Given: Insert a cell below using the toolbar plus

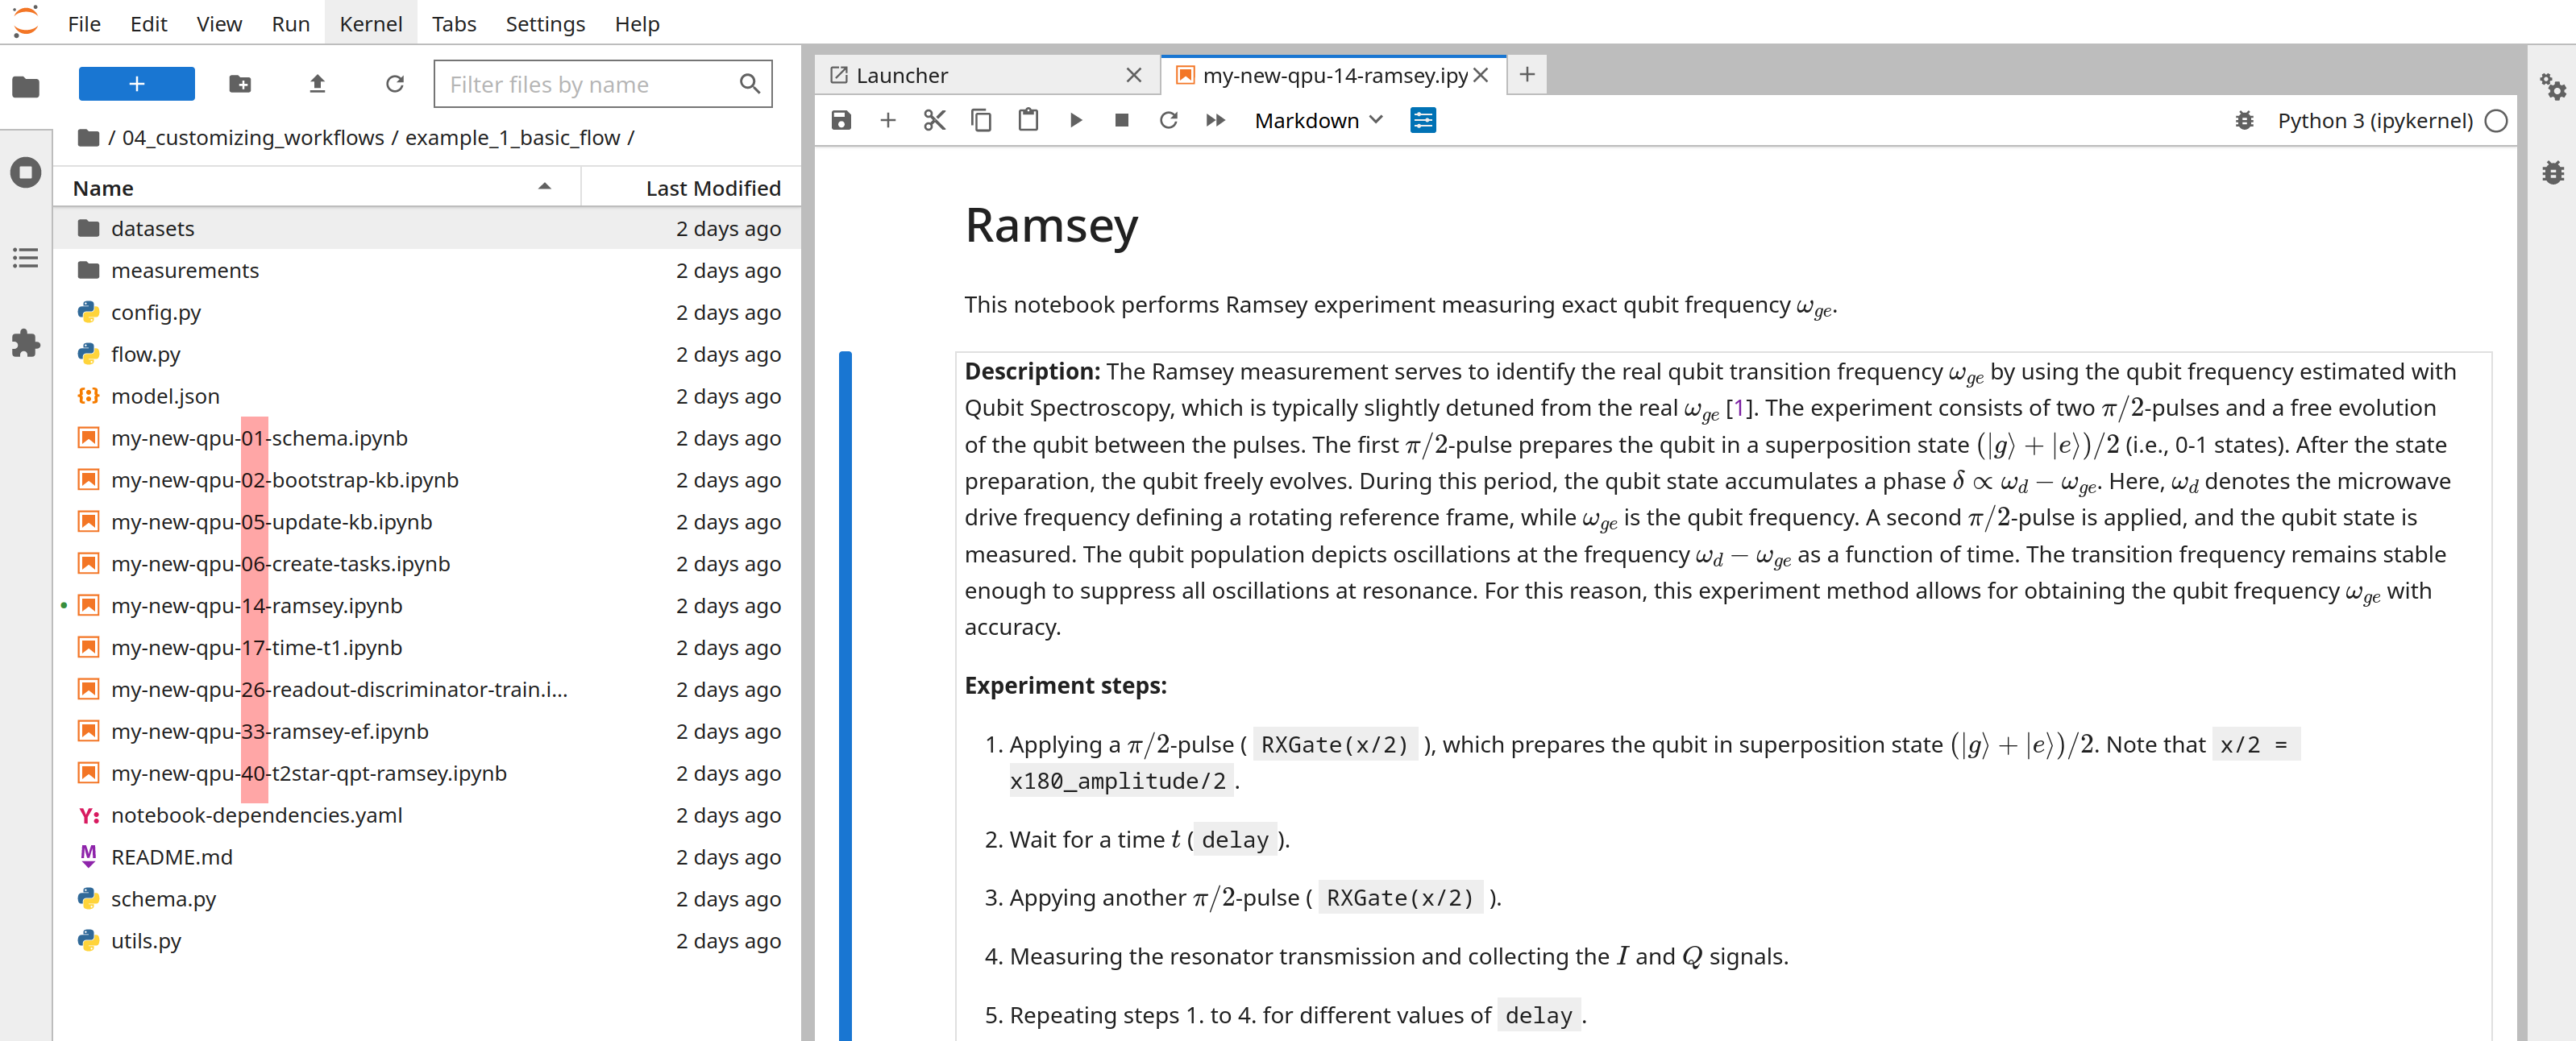Looking at the screenshot, I should 888,120.
